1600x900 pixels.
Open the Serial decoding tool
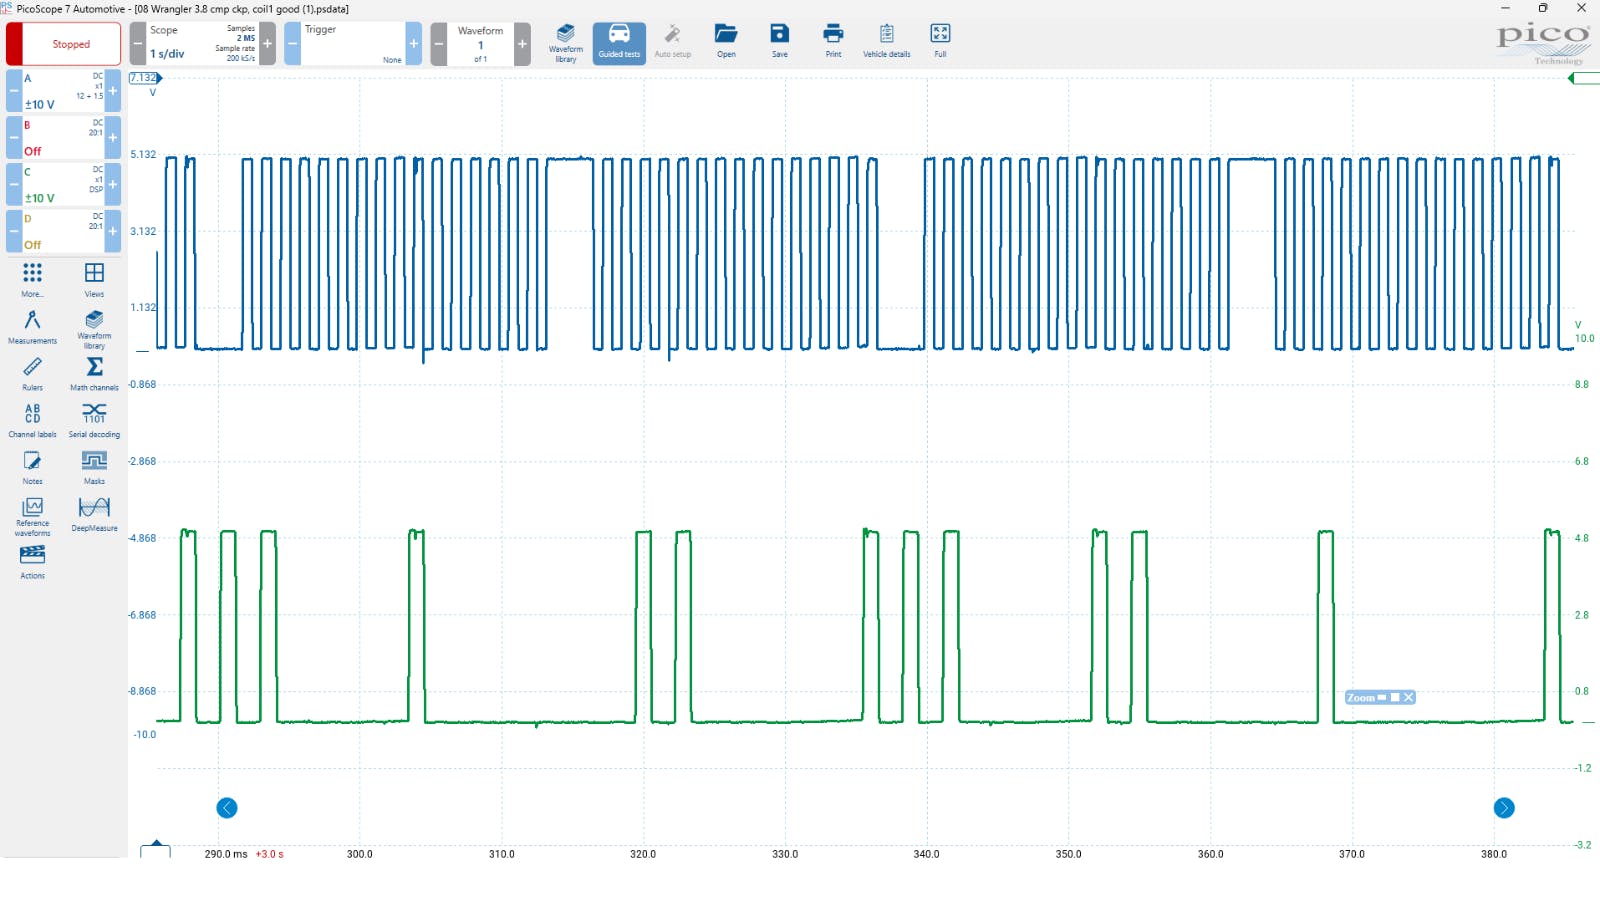93,419
